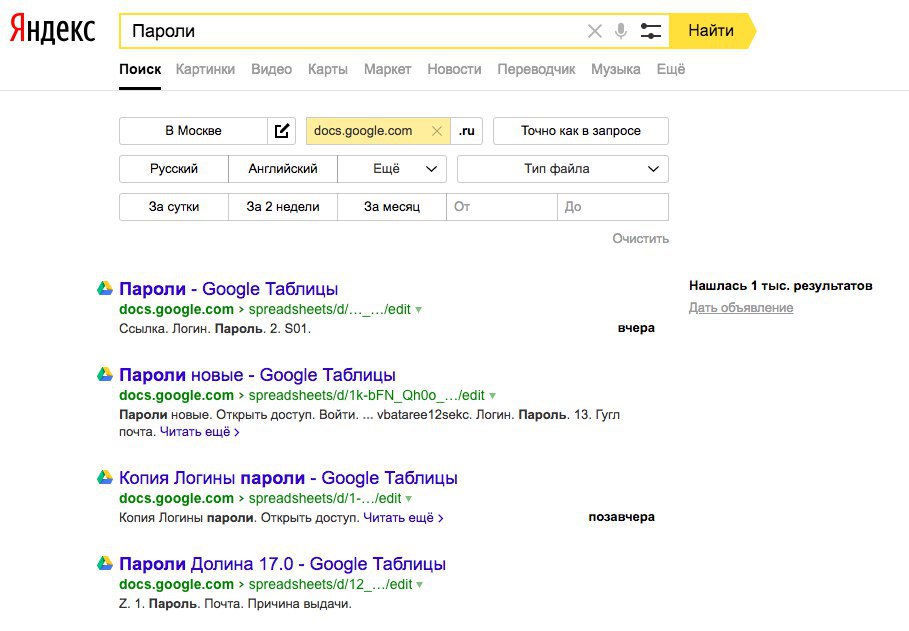Click docs.google.com under Пароли Долина 17.0 result
Screen dimensions: 909x631
click(x=176, y=584)
